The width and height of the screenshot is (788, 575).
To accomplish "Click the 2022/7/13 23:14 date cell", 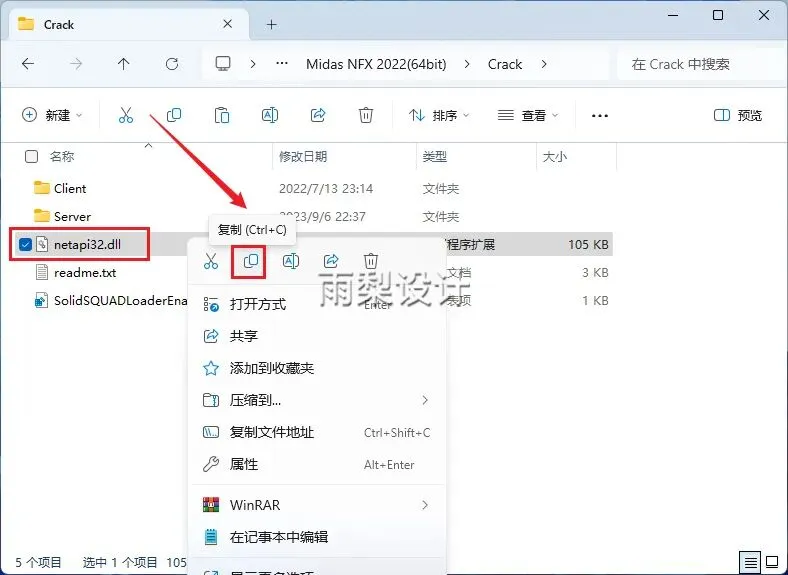I will 326,188.
